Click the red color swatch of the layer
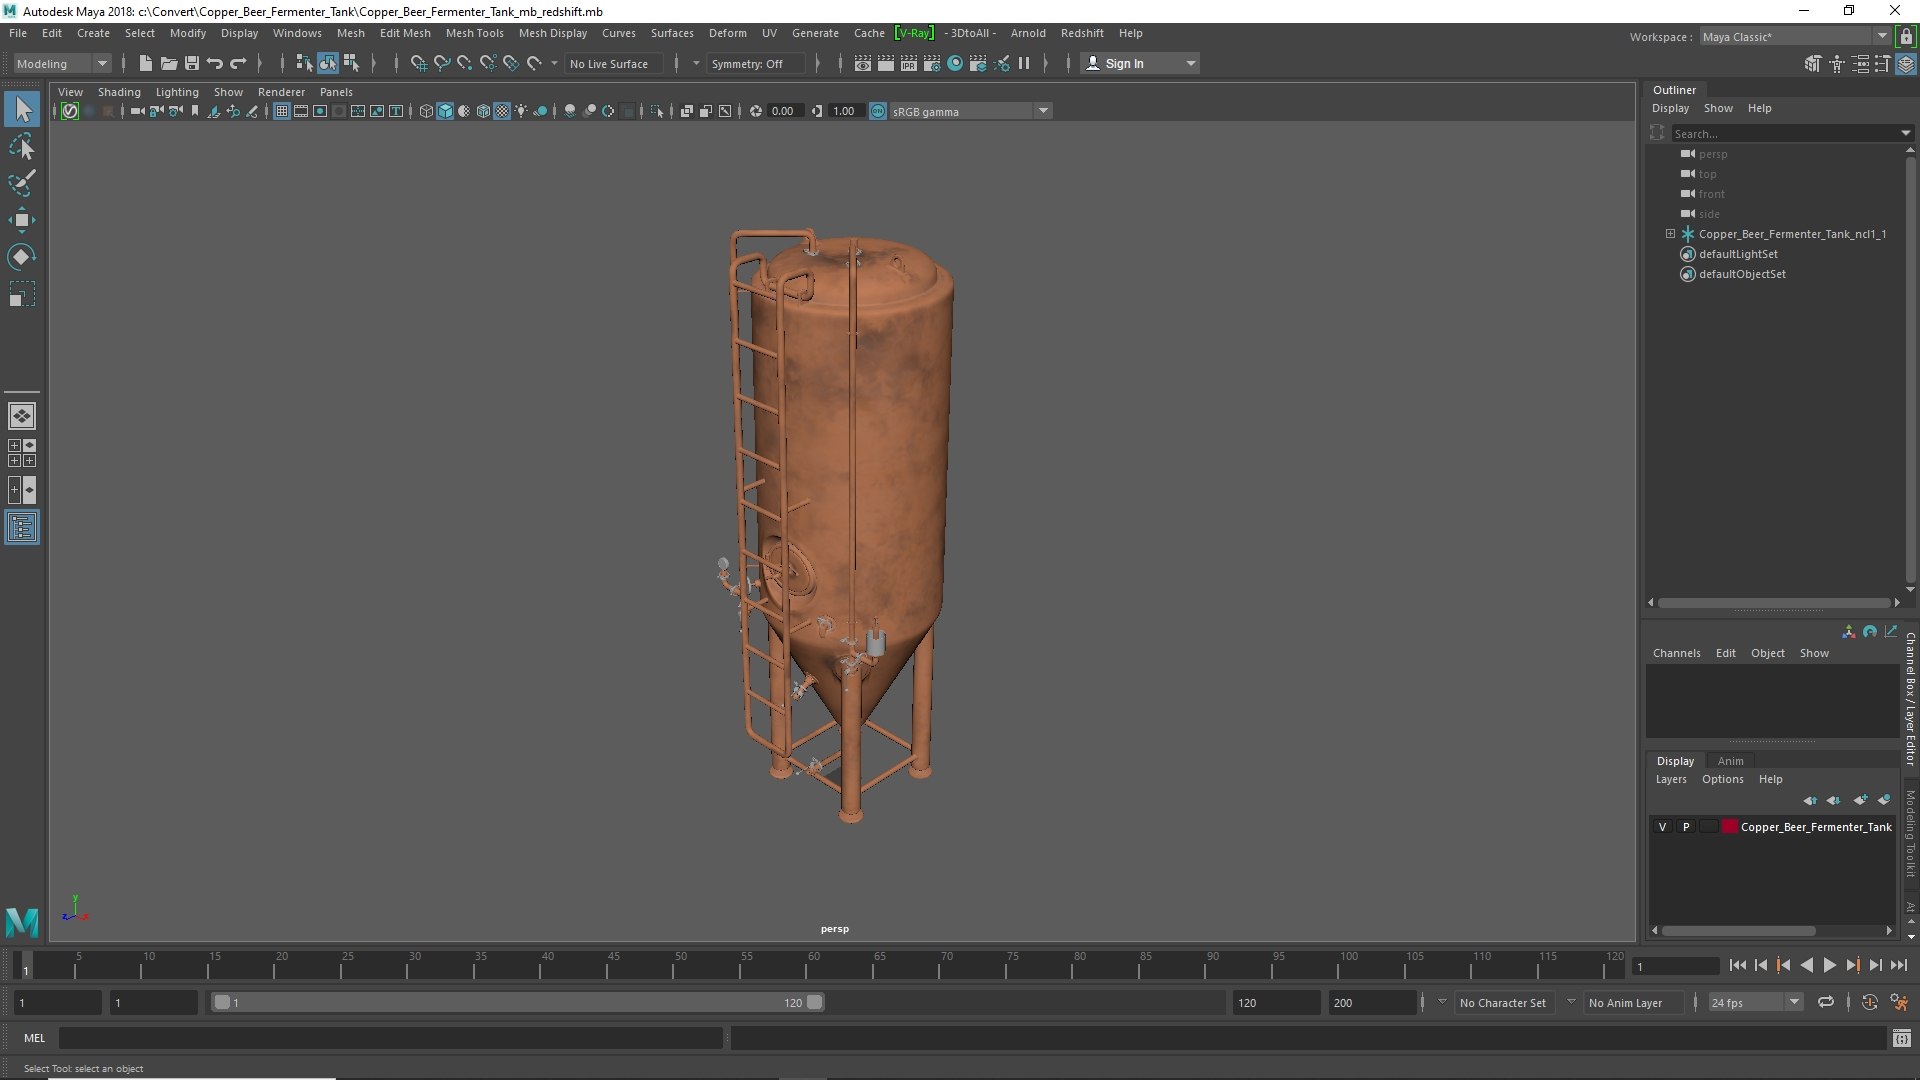Viewport: 1920px width, 1080px height. coord(1729,827)
